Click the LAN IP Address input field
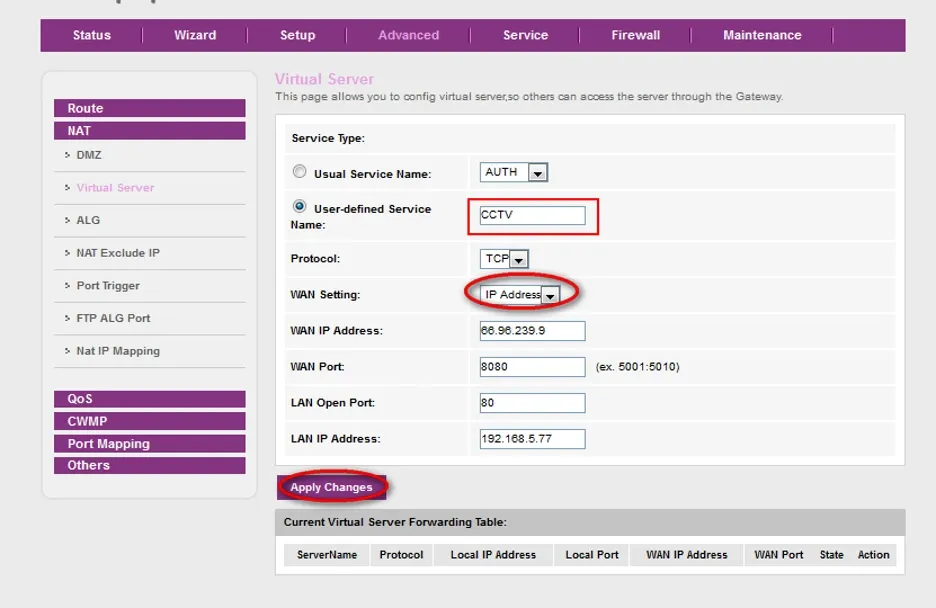This screenshot has height=608, width=936. pos(532,439)
